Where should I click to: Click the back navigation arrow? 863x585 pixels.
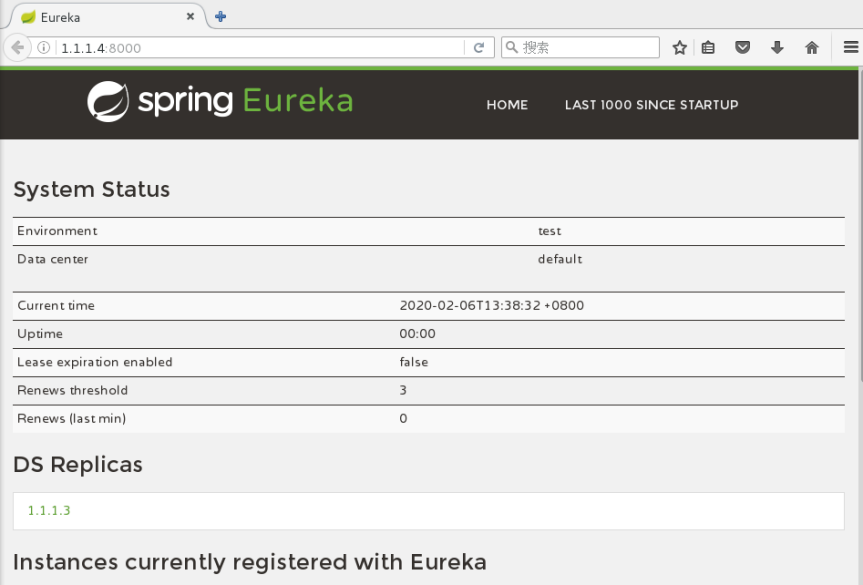point(17,46)
